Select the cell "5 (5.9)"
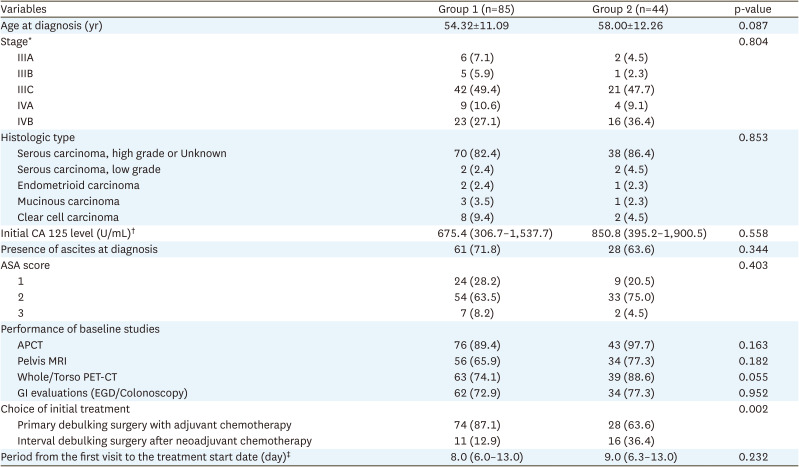 pyautogui.click(x=477, y=73)
